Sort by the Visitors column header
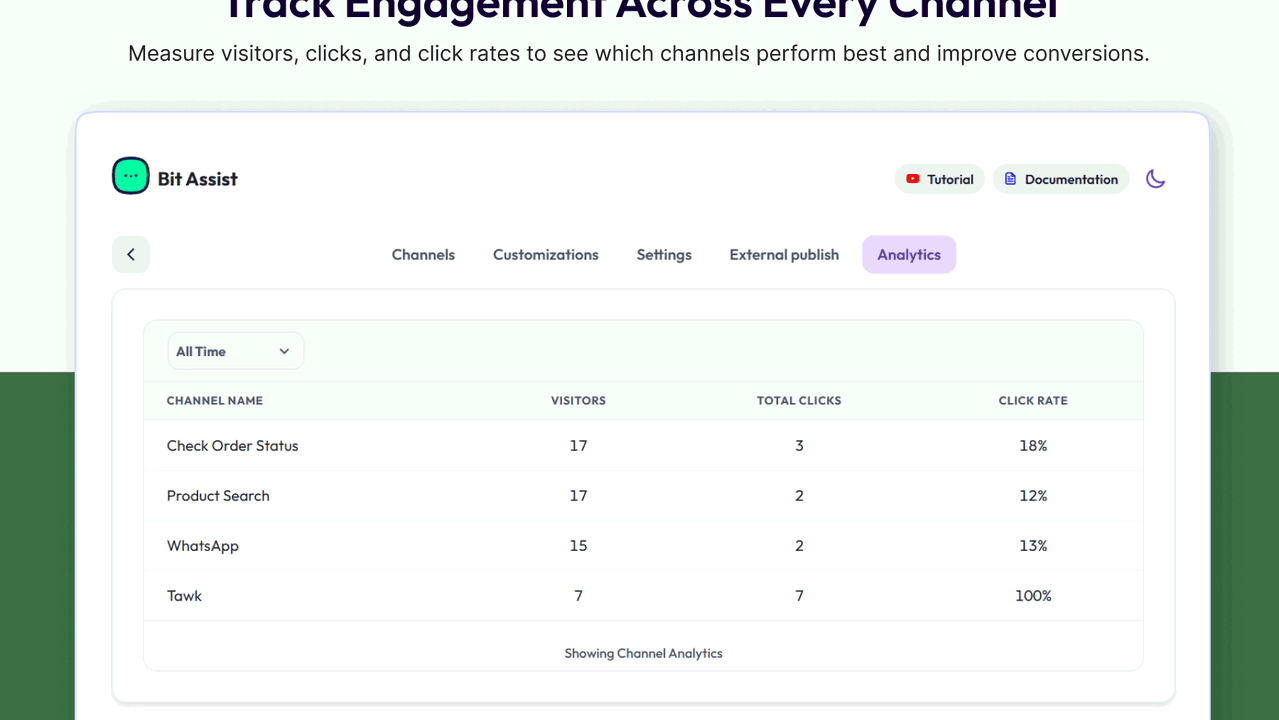This screenshot has height=720, width=1279. point(578,400)
